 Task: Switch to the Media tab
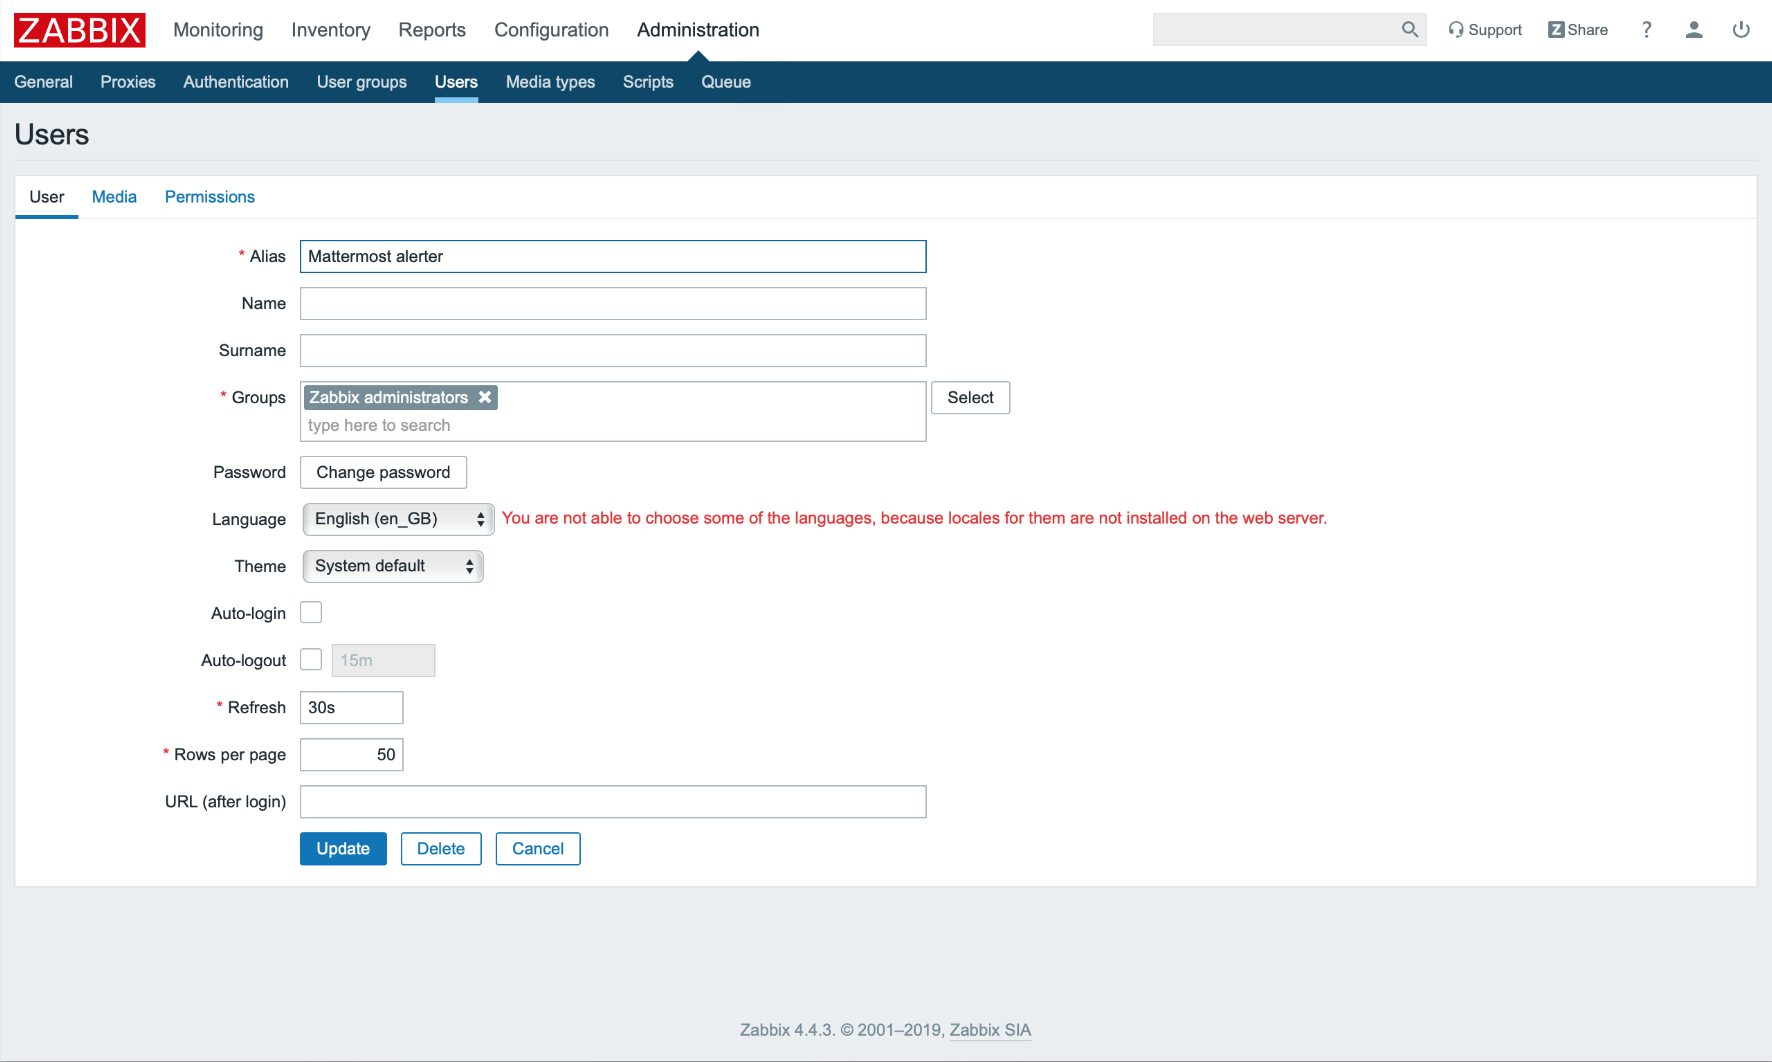point(114,197)
